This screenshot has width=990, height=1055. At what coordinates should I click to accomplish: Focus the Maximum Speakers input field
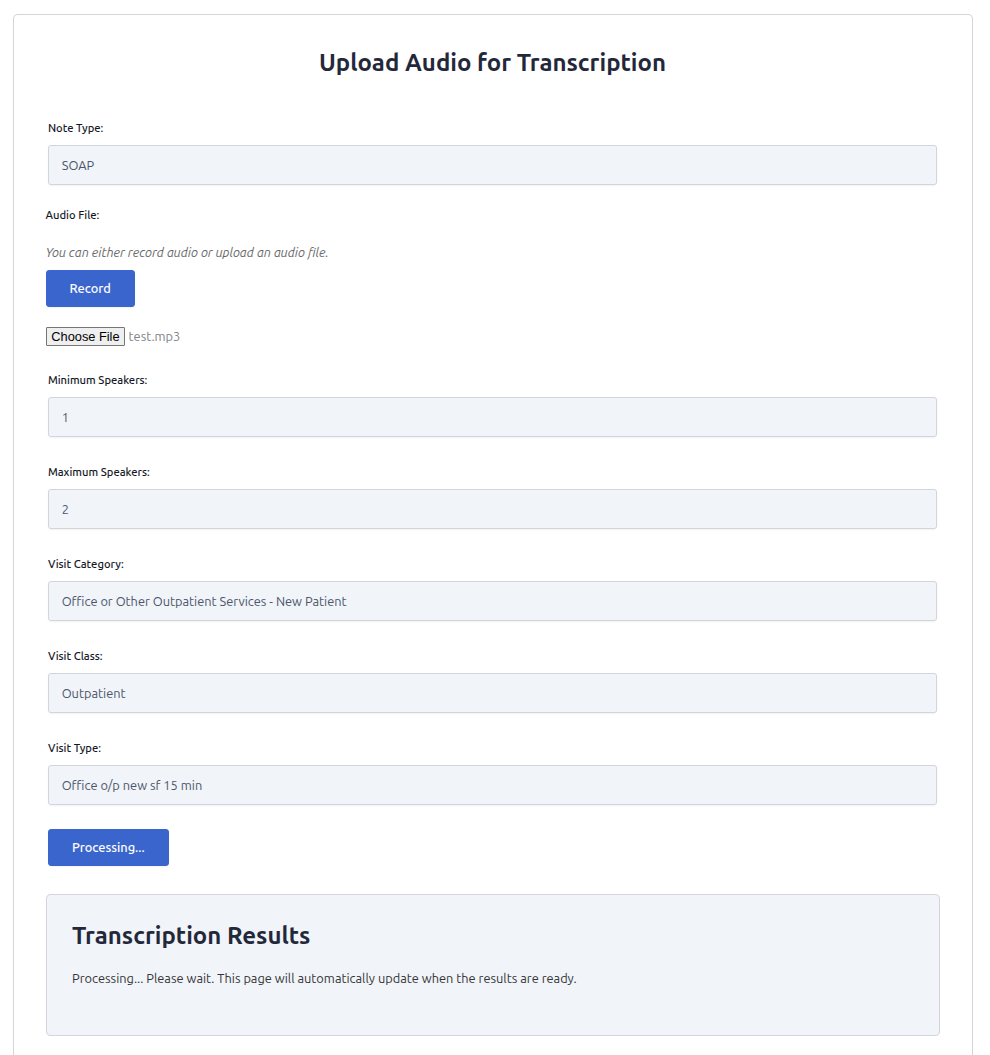point(492,509)
